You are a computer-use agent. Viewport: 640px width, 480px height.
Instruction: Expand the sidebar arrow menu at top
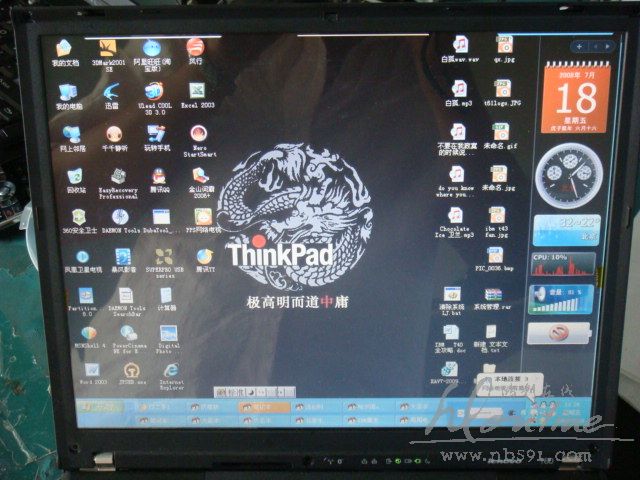(605, 46)
